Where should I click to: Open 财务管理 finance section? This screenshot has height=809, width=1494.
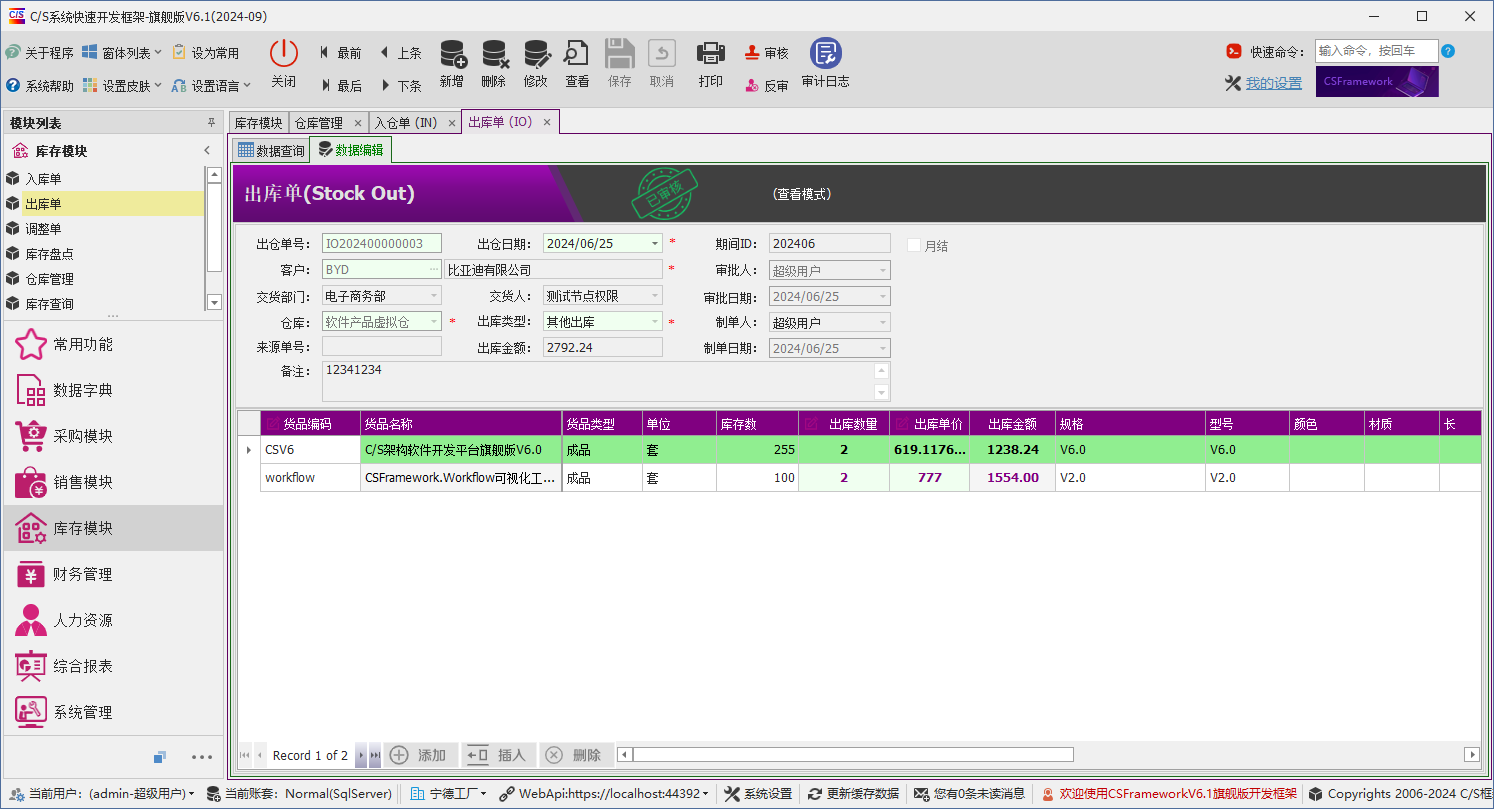(113, 575)
